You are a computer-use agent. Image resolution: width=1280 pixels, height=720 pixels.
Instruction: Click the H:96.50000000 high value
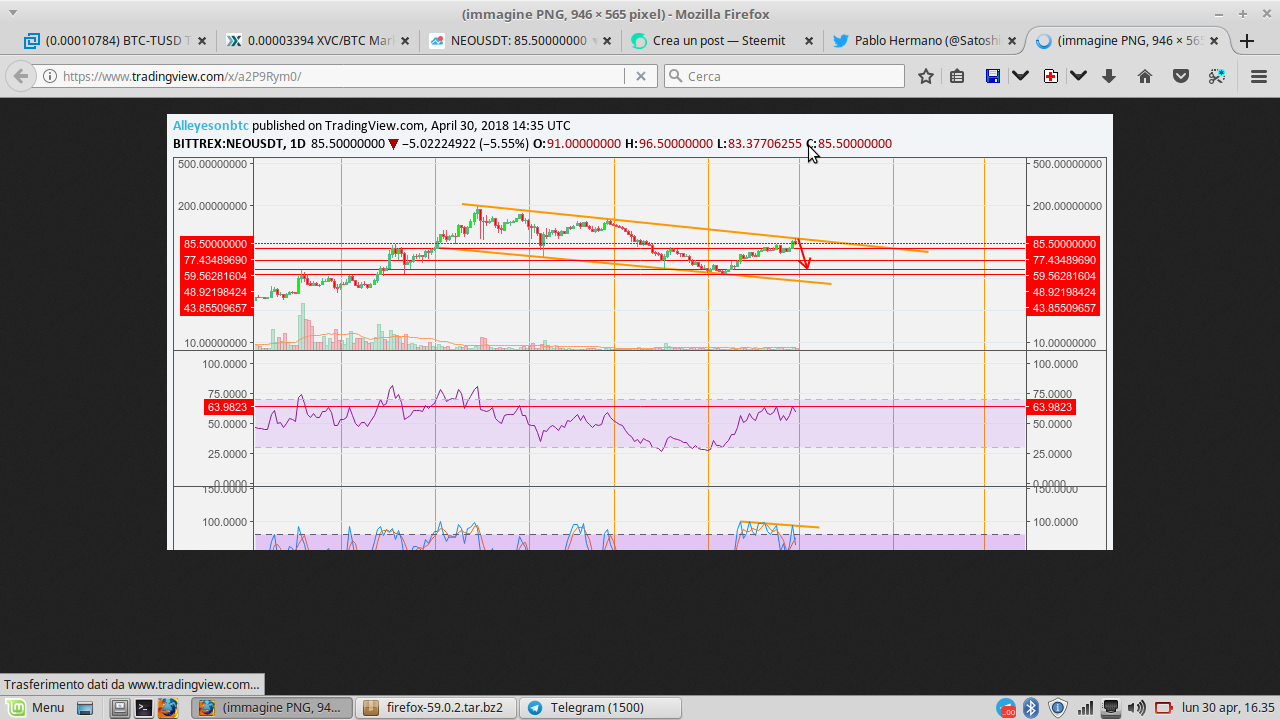[x=669, y=144]
